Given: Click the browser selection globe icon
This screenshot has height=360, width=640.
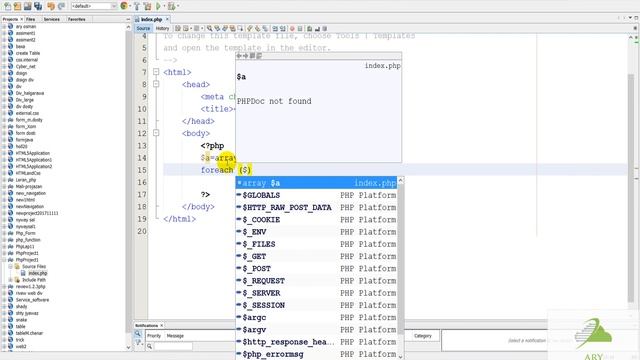Looking at the screenshot, I should (x=124, y=6).
